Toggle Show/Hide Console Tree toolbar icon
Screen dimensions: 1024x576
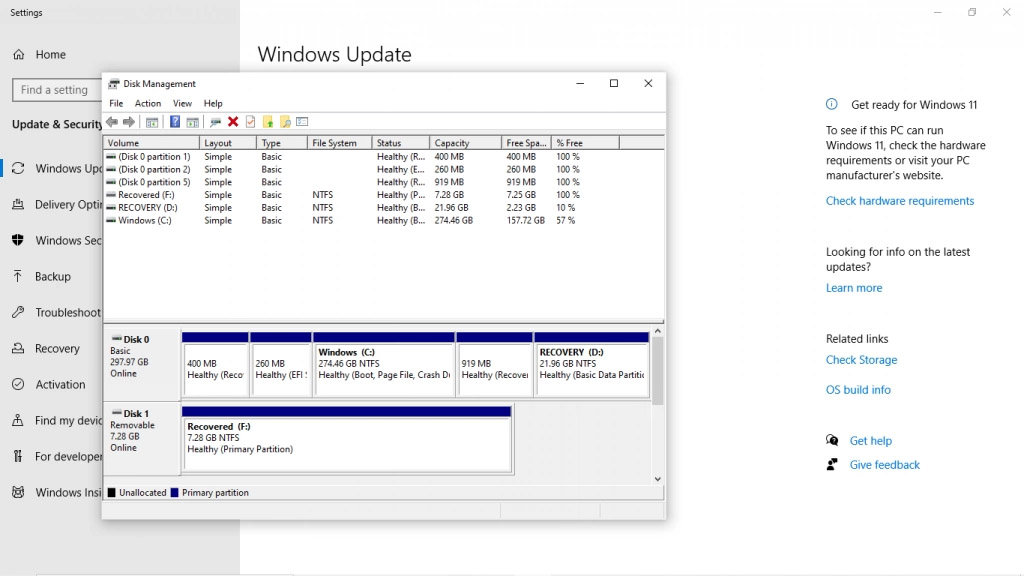tap(152, 122)
